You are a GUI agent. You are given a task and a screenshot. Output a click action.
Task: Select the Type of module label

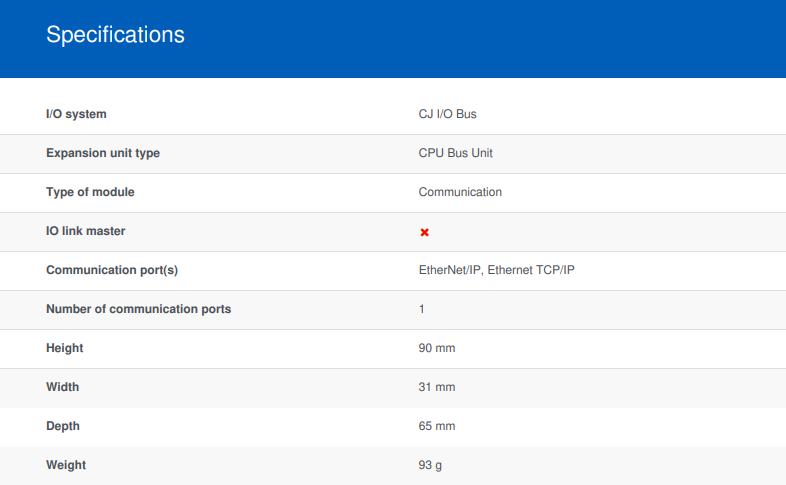pos(90,192)
